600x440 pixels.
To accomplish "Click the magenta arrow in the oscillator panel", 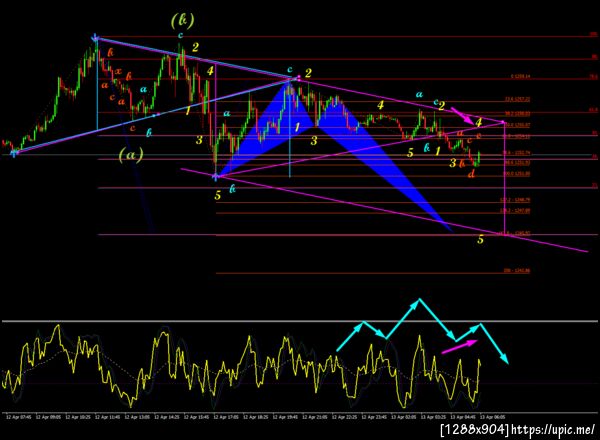I will coord(460,347).
